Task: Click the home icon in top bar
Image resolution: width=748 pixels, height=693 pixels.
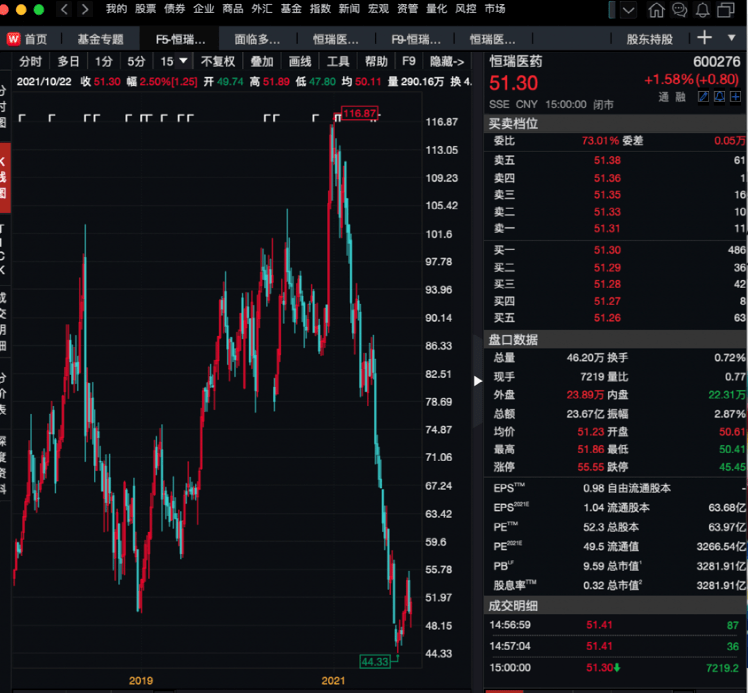Action: [x=656, y=10]
